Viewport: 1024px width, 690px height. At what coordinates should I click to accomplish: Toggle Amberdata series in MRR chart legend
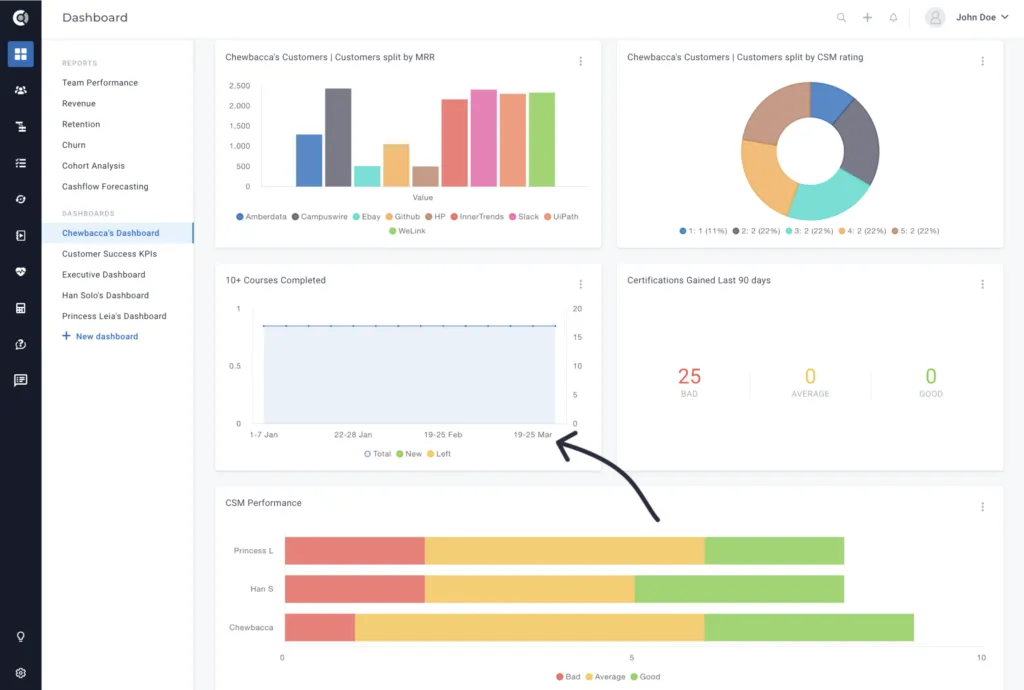click(261, 217)
